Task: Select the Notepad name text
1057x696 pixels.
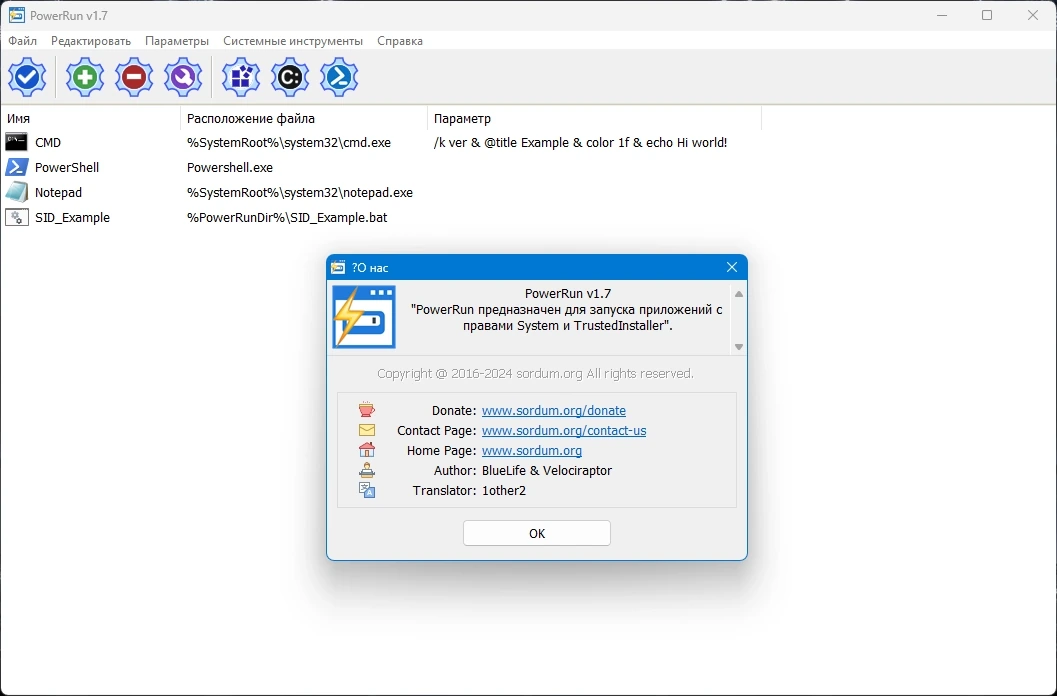Action: point(58,193)
